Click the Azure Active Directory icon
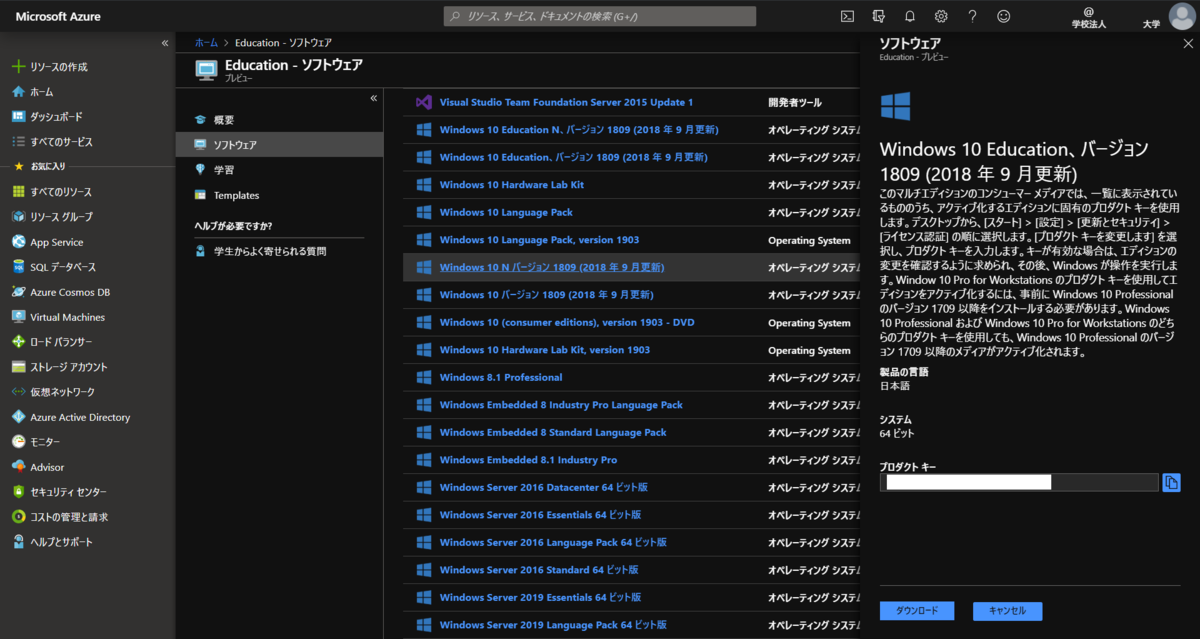This screenshot has height=639, width=1200. [18, 417]
